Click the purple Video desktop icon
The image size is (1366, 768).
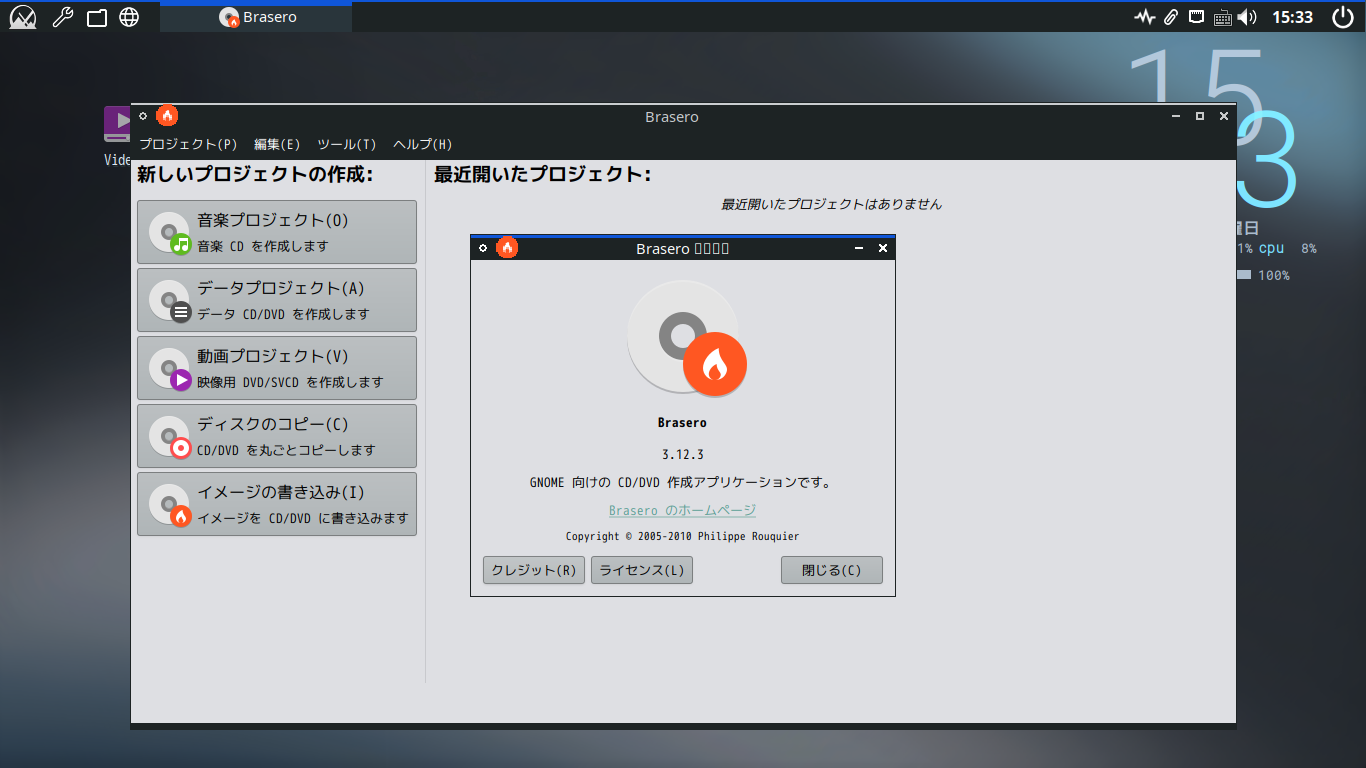tap(117, 124)
